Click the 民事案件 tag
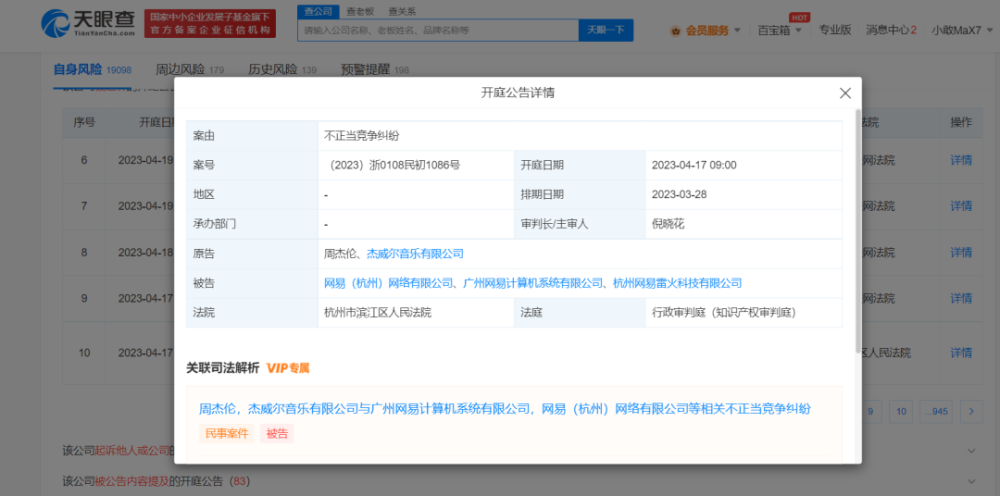This screenshot has width=1000, height=496. [226, 433]
